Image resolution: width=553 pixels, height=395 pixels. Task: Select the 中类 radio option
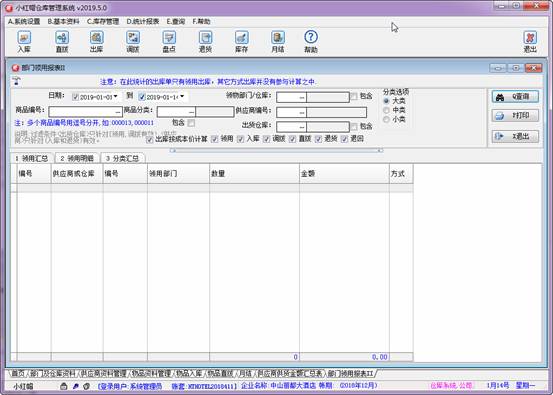[x=387, y=110]
